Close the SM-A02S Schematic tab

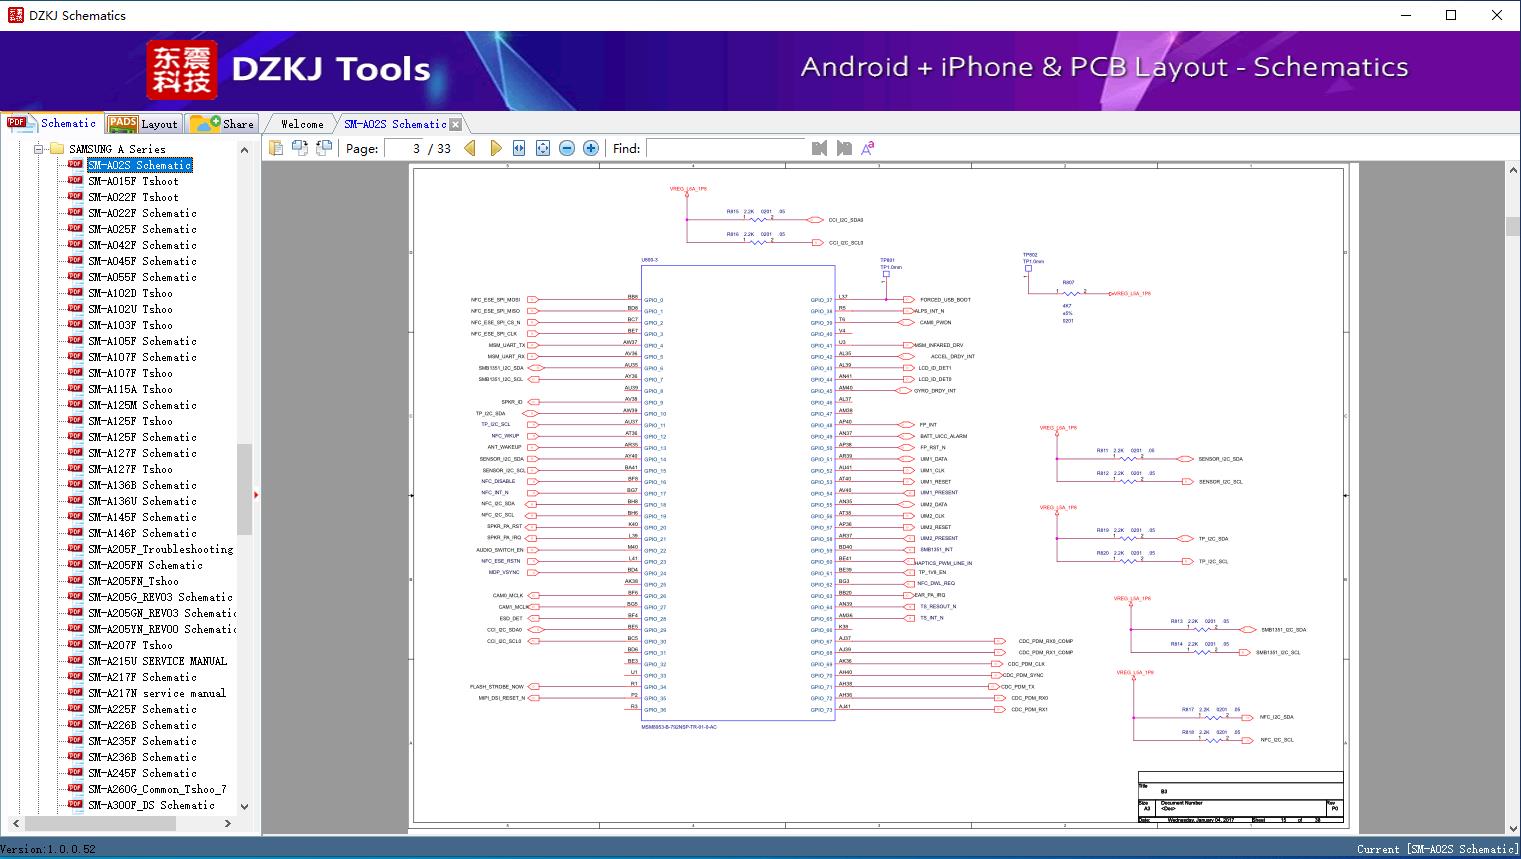[x=456, y=125]
